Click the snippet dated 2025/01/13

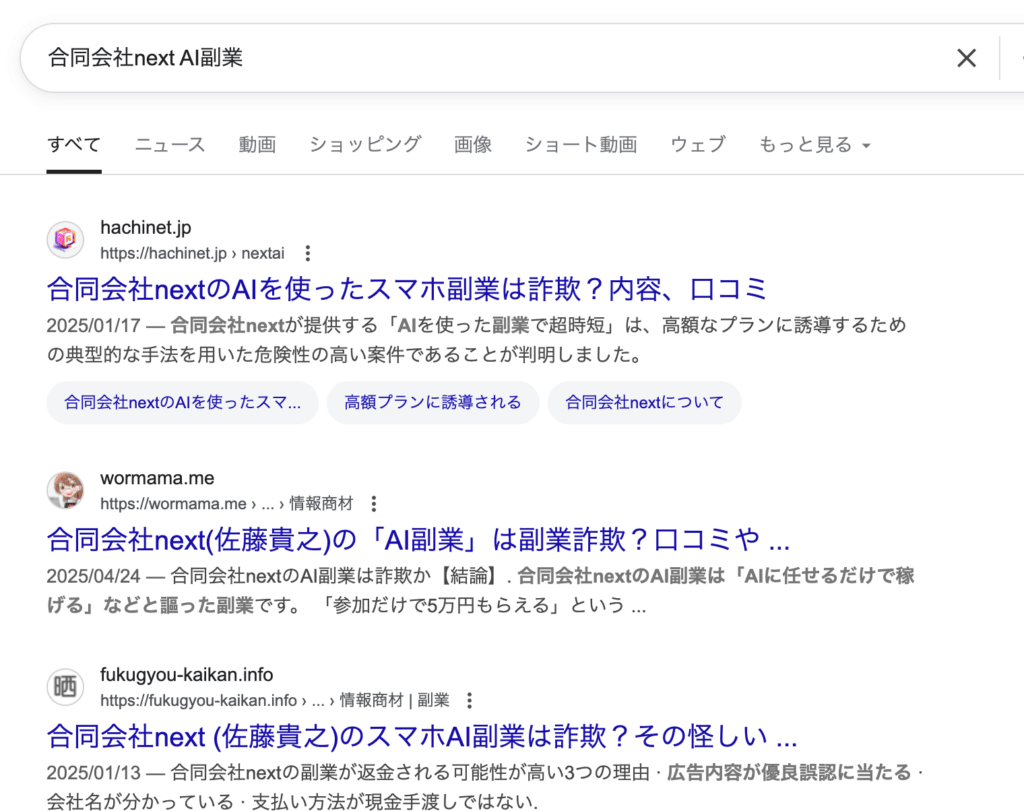(x=485, y=787)
